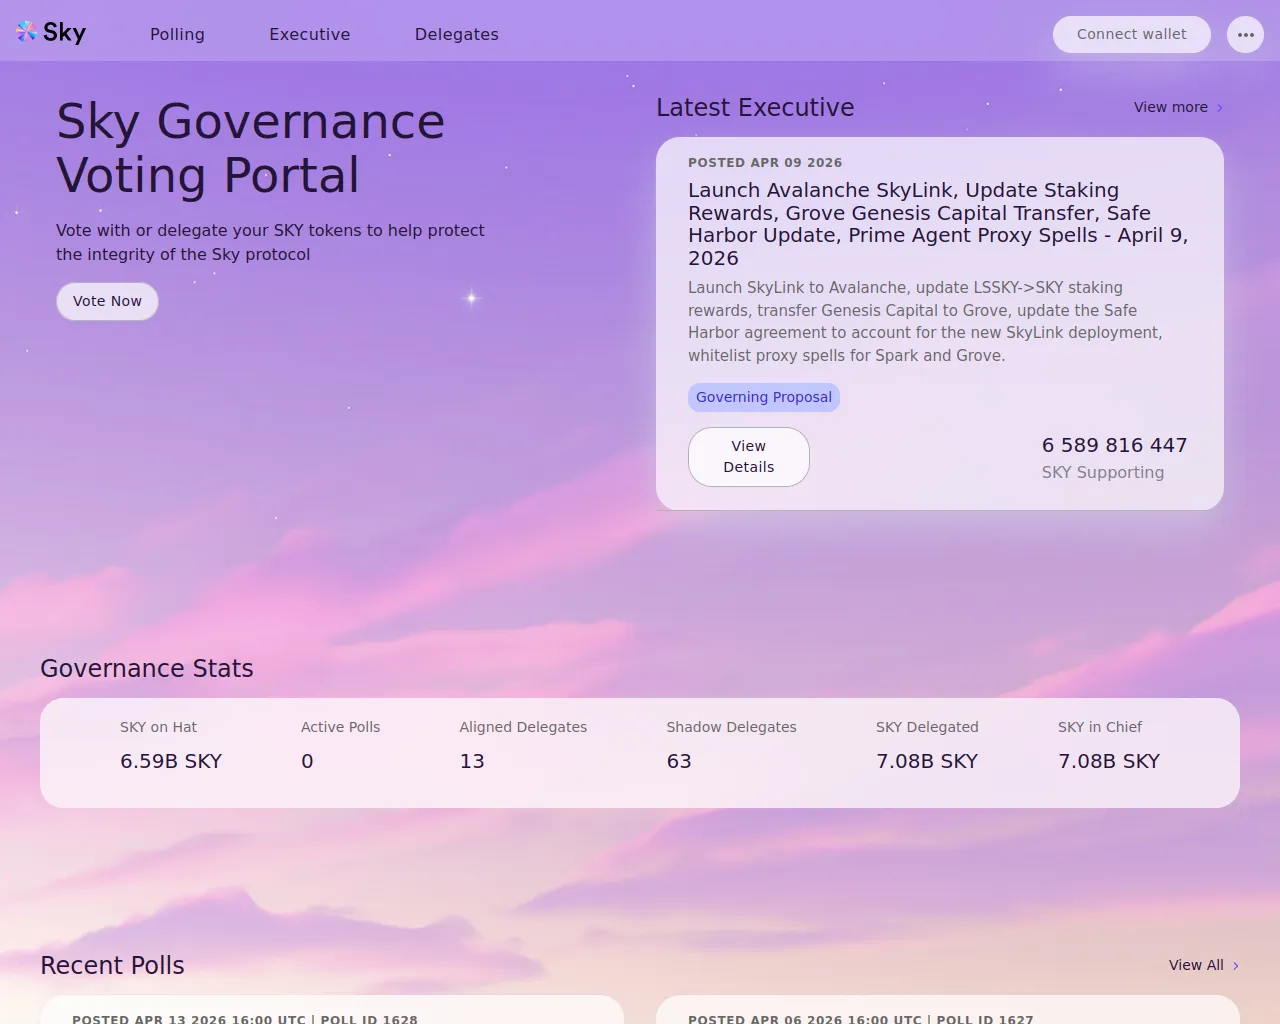Image resolution: width=1280 pixels, height=1024 pixels.
Task: Open the Launch Avalanche SkyLink executive title
Action: point(938,224)
